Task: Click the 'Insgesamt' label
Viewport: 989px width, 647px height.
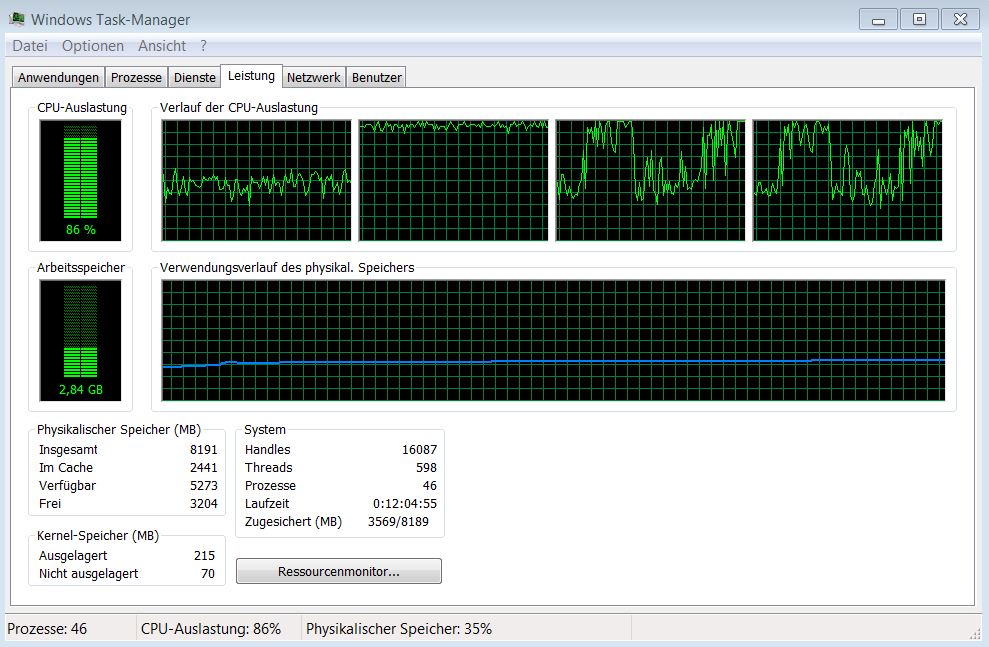Action: 68,450
